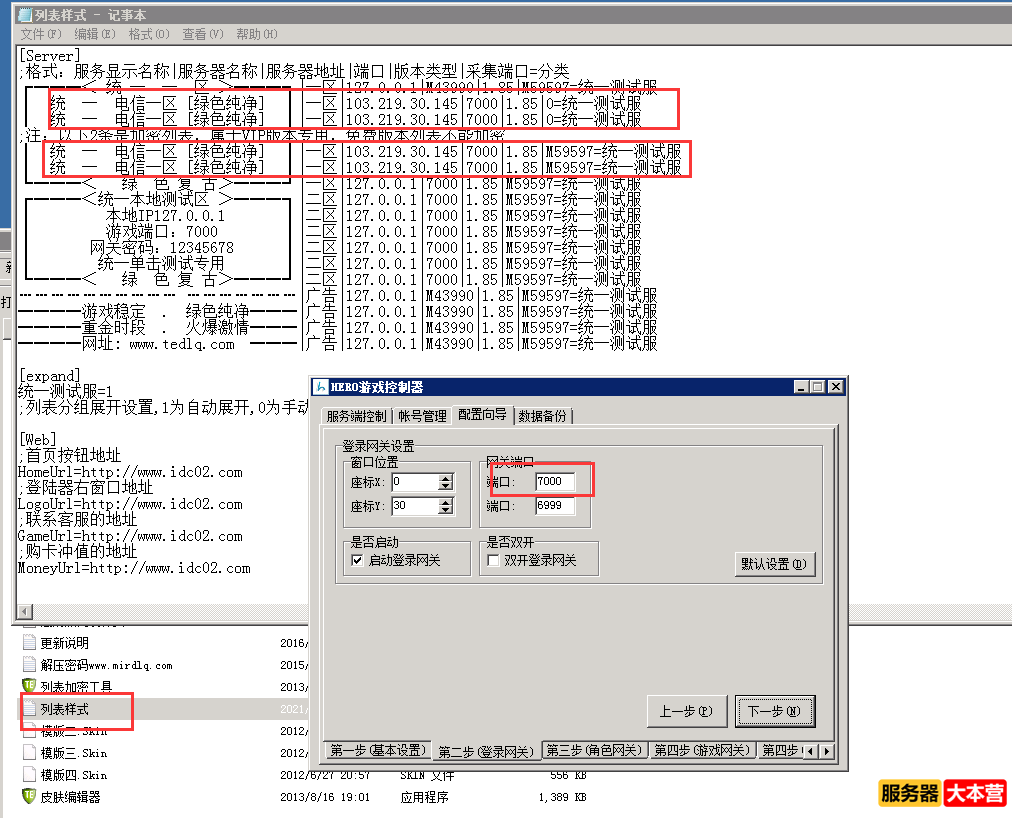Click the 座标Y input field
Viewport: 1012px width, 818px height.
coord(415,506)
